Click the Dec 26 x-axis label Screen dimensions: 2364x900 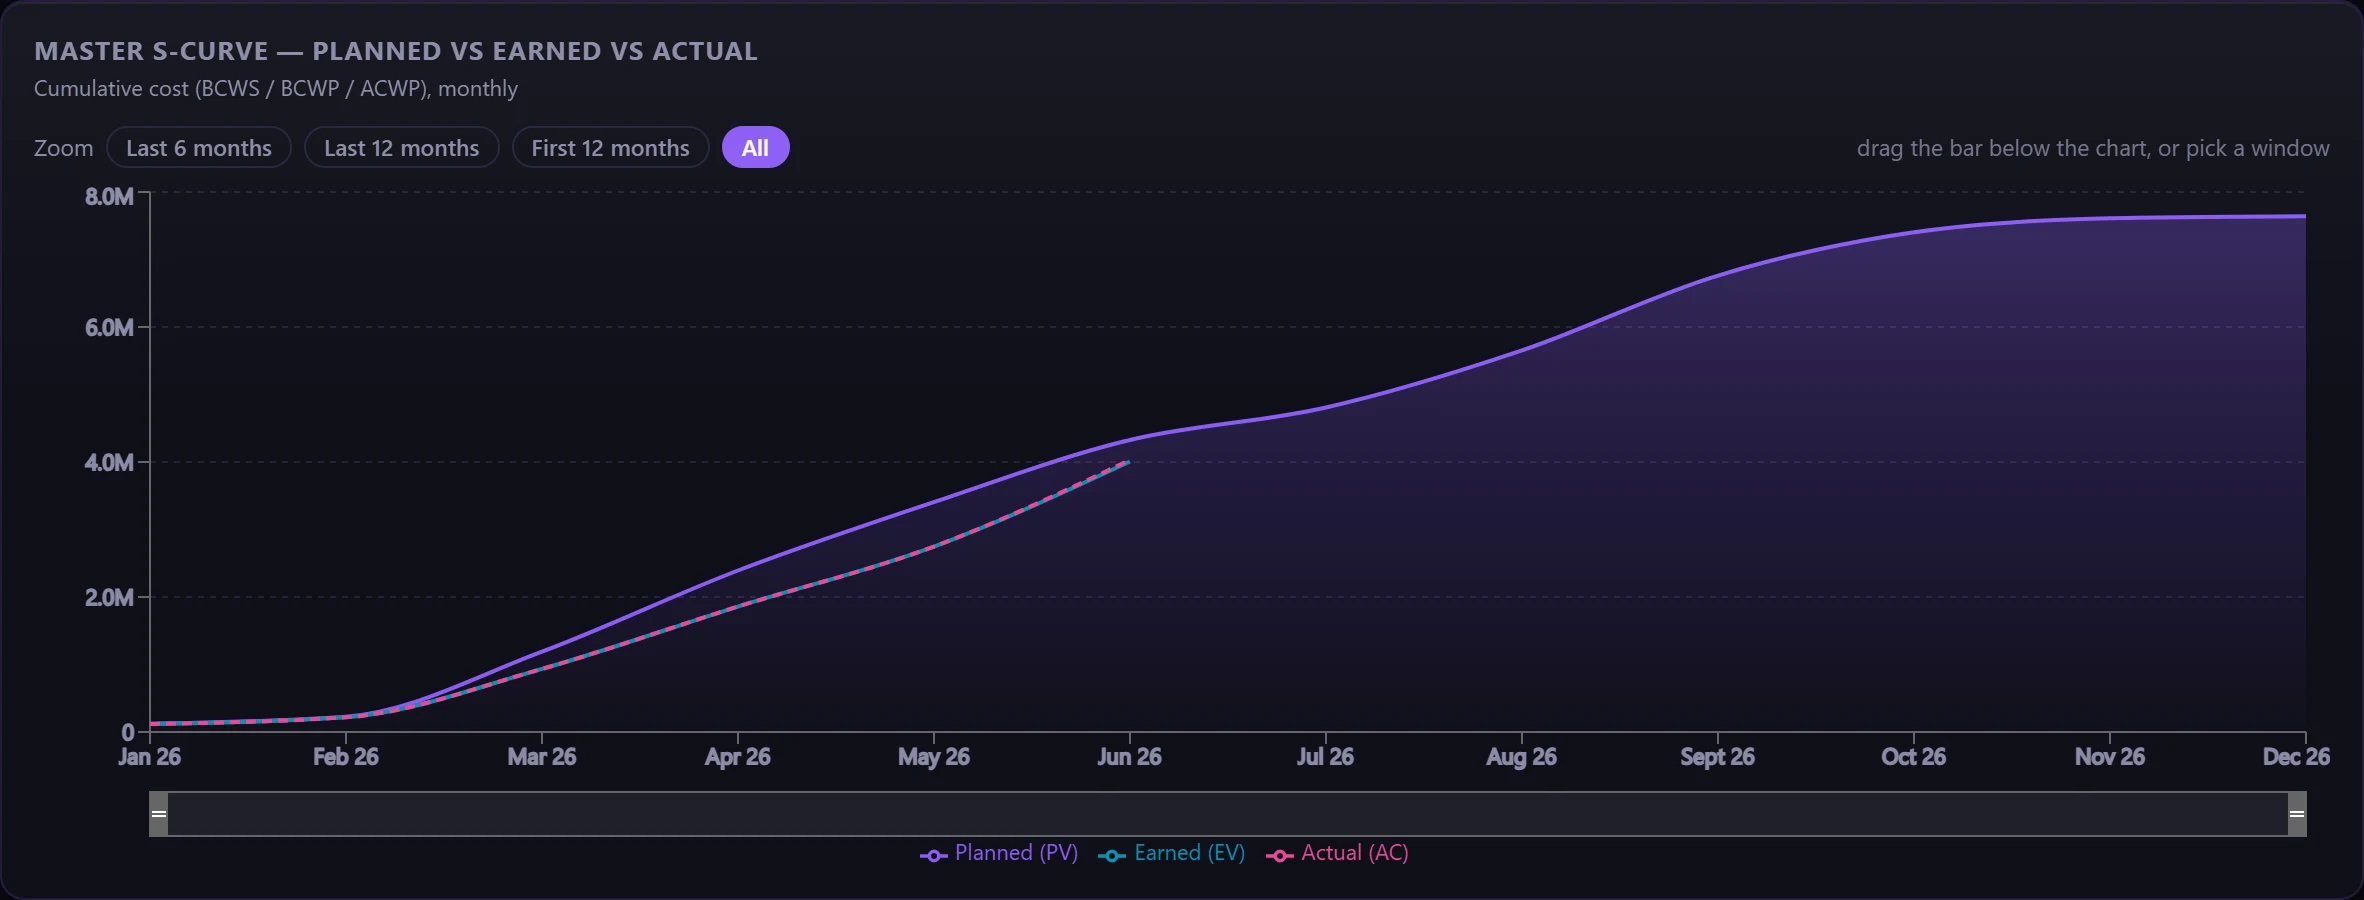pyautogui.click(x=2296, y=757)
